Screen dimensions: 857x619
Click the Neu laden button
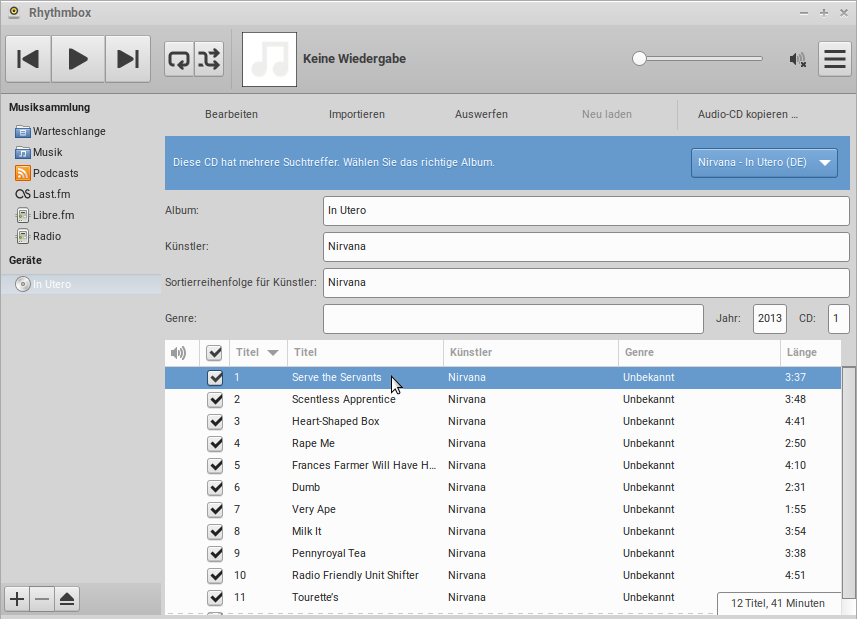coord(607,114)
